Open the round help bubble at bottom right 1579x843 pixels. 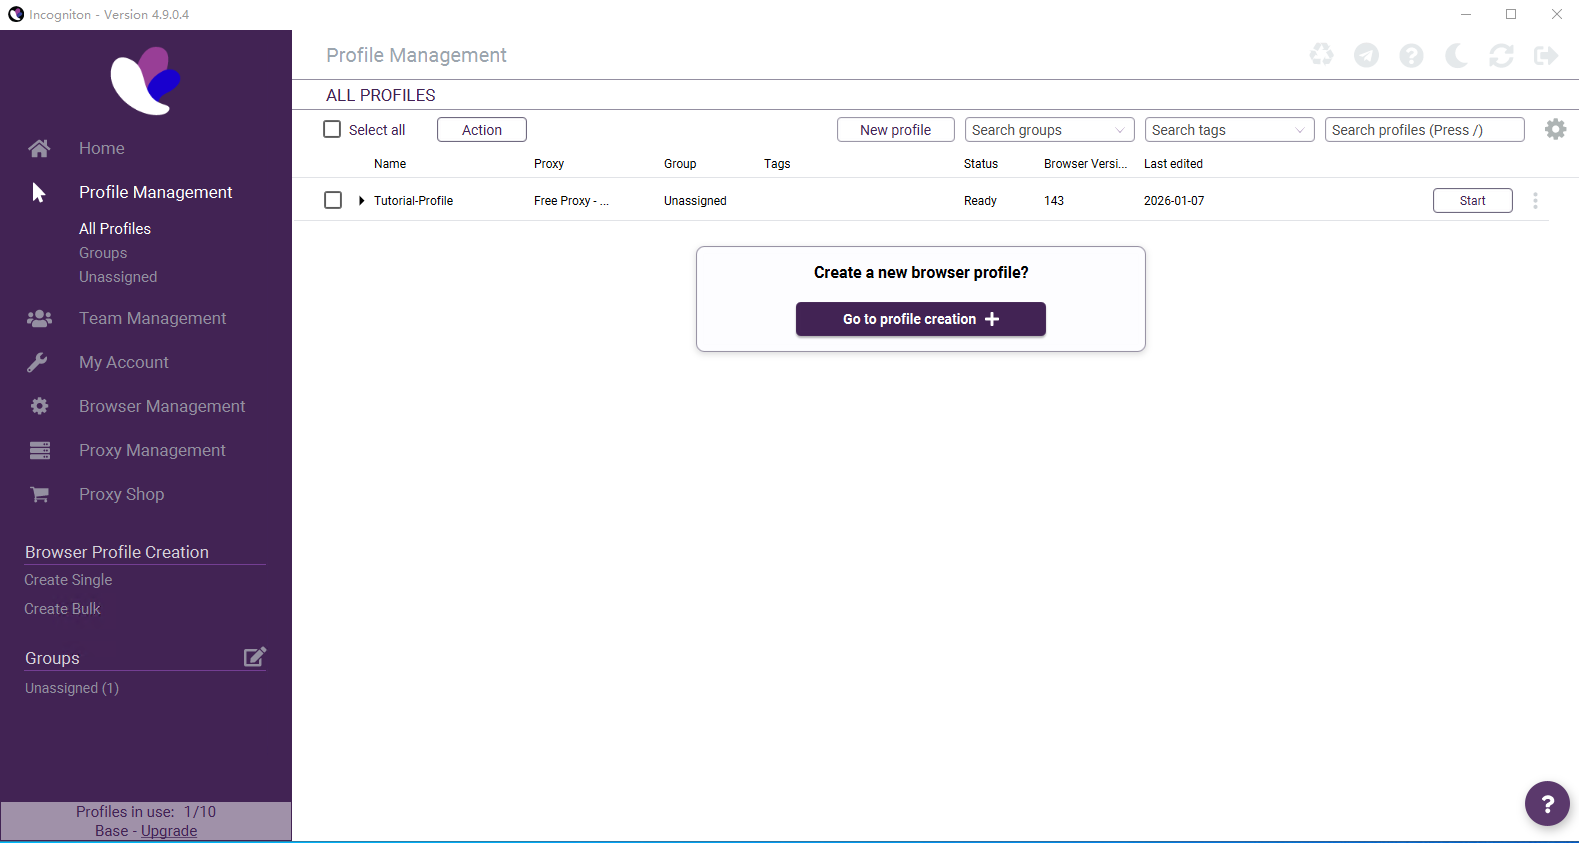pyautogui.click(x=1547, y=803)
